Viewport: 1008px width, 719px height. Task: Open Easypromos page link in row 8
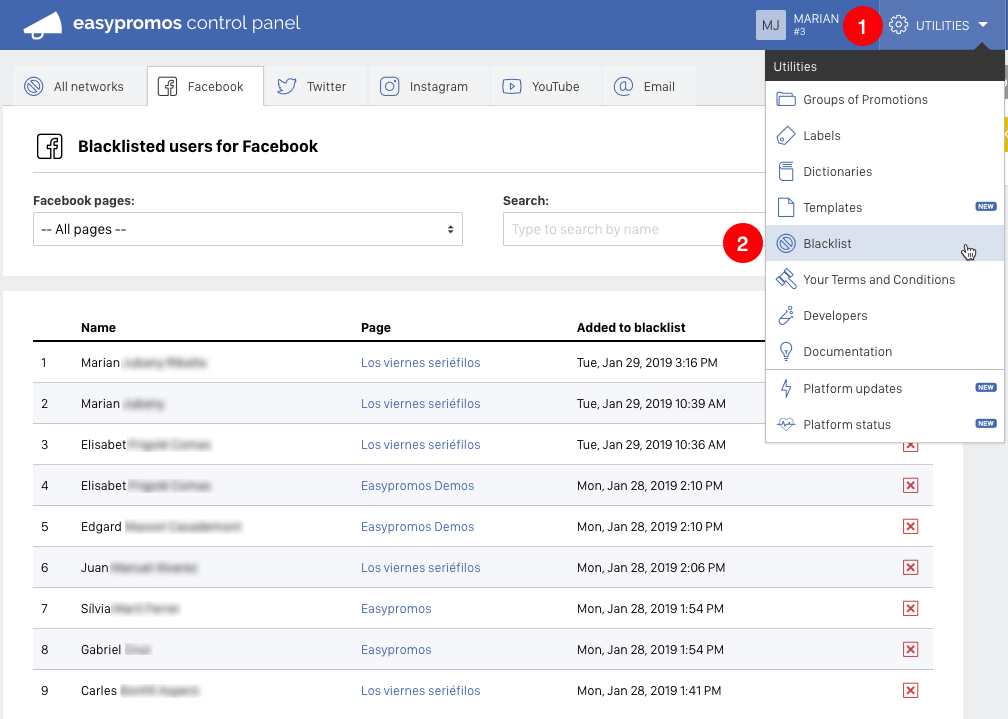396,650
